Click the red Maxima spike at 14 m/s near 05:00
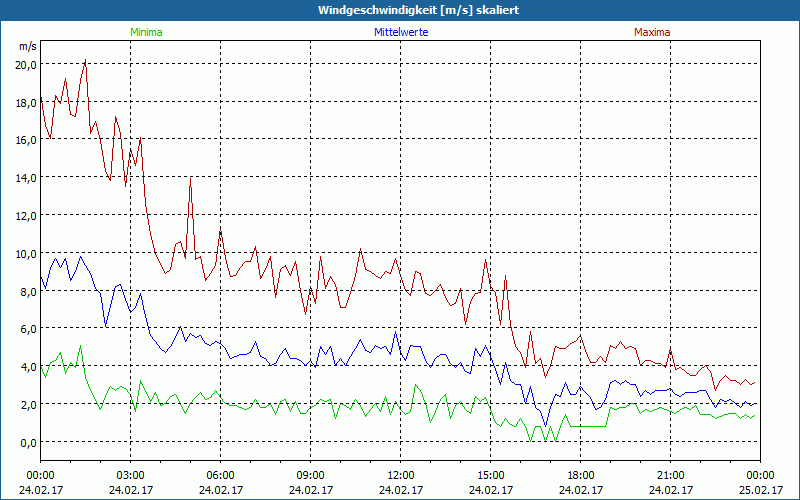The image size is (800, 500). point(190,178)
